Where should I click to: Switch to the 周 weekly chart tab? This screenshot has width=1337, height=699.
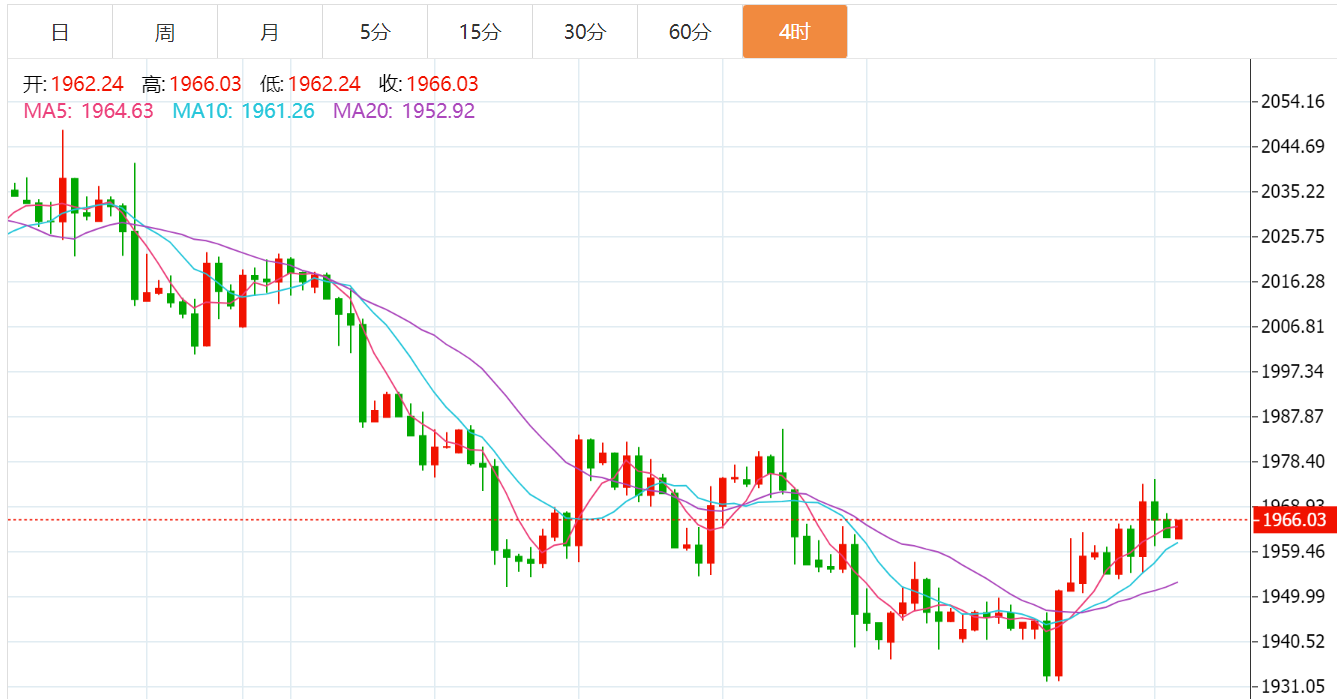(x=165, y=32)
